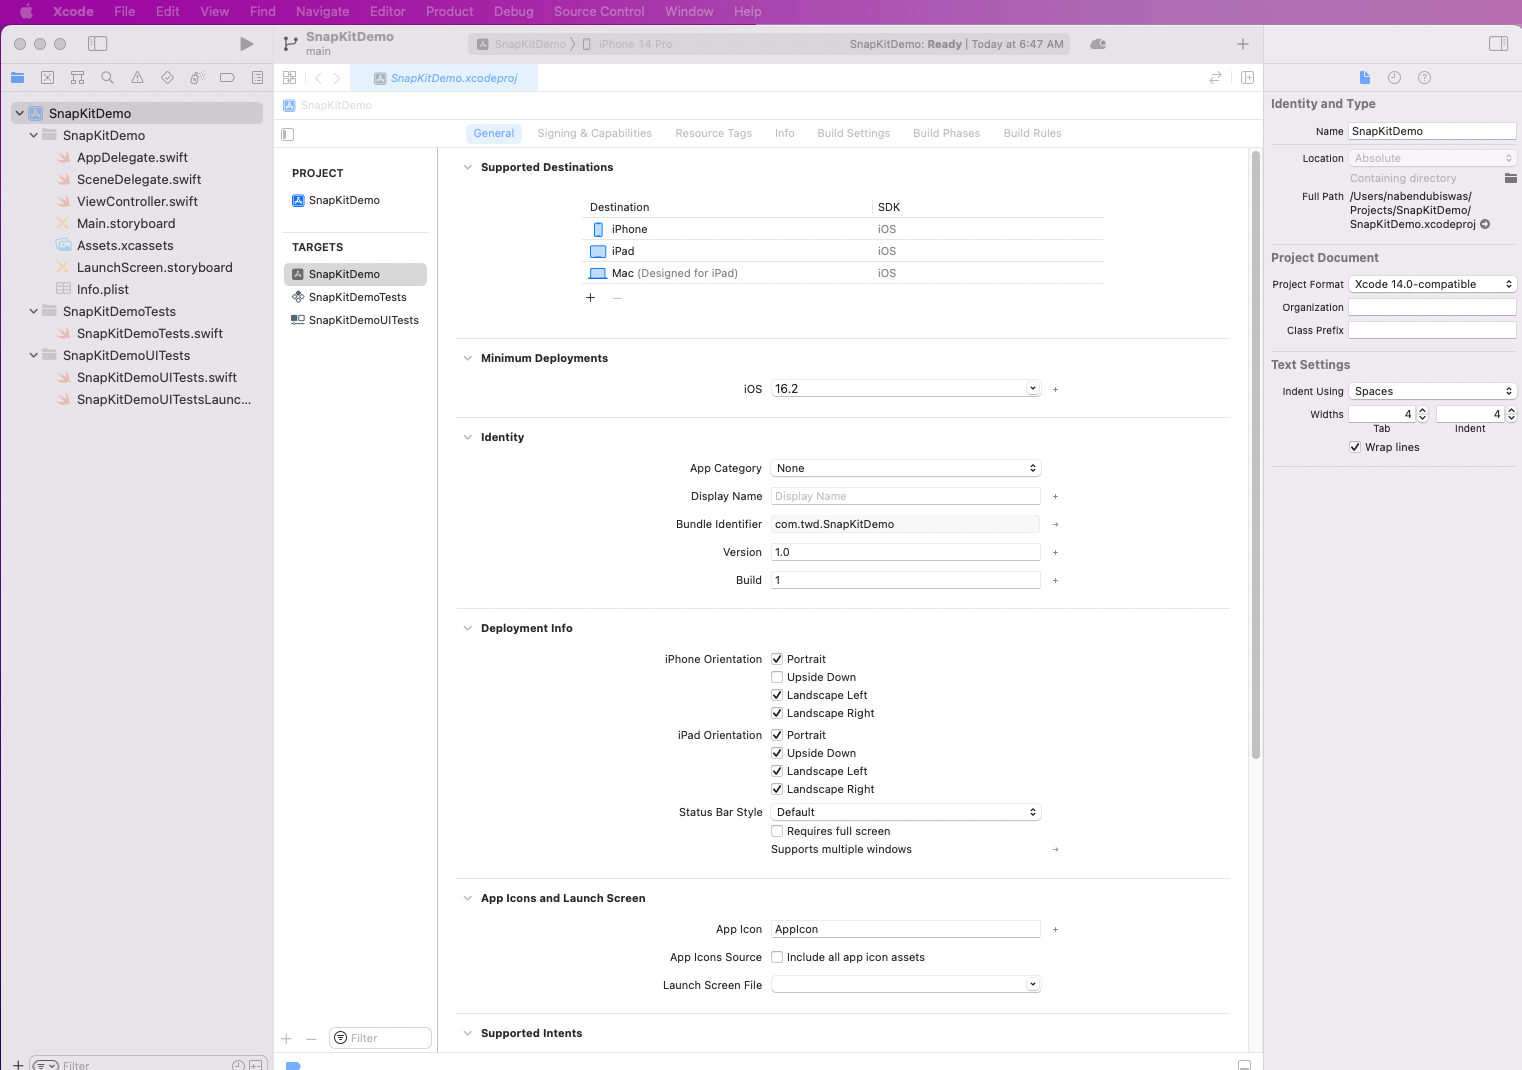This screenshot has height=1070, width=1522.
Task: Open the Breakpoint navigator
Action: click(227, 78)
